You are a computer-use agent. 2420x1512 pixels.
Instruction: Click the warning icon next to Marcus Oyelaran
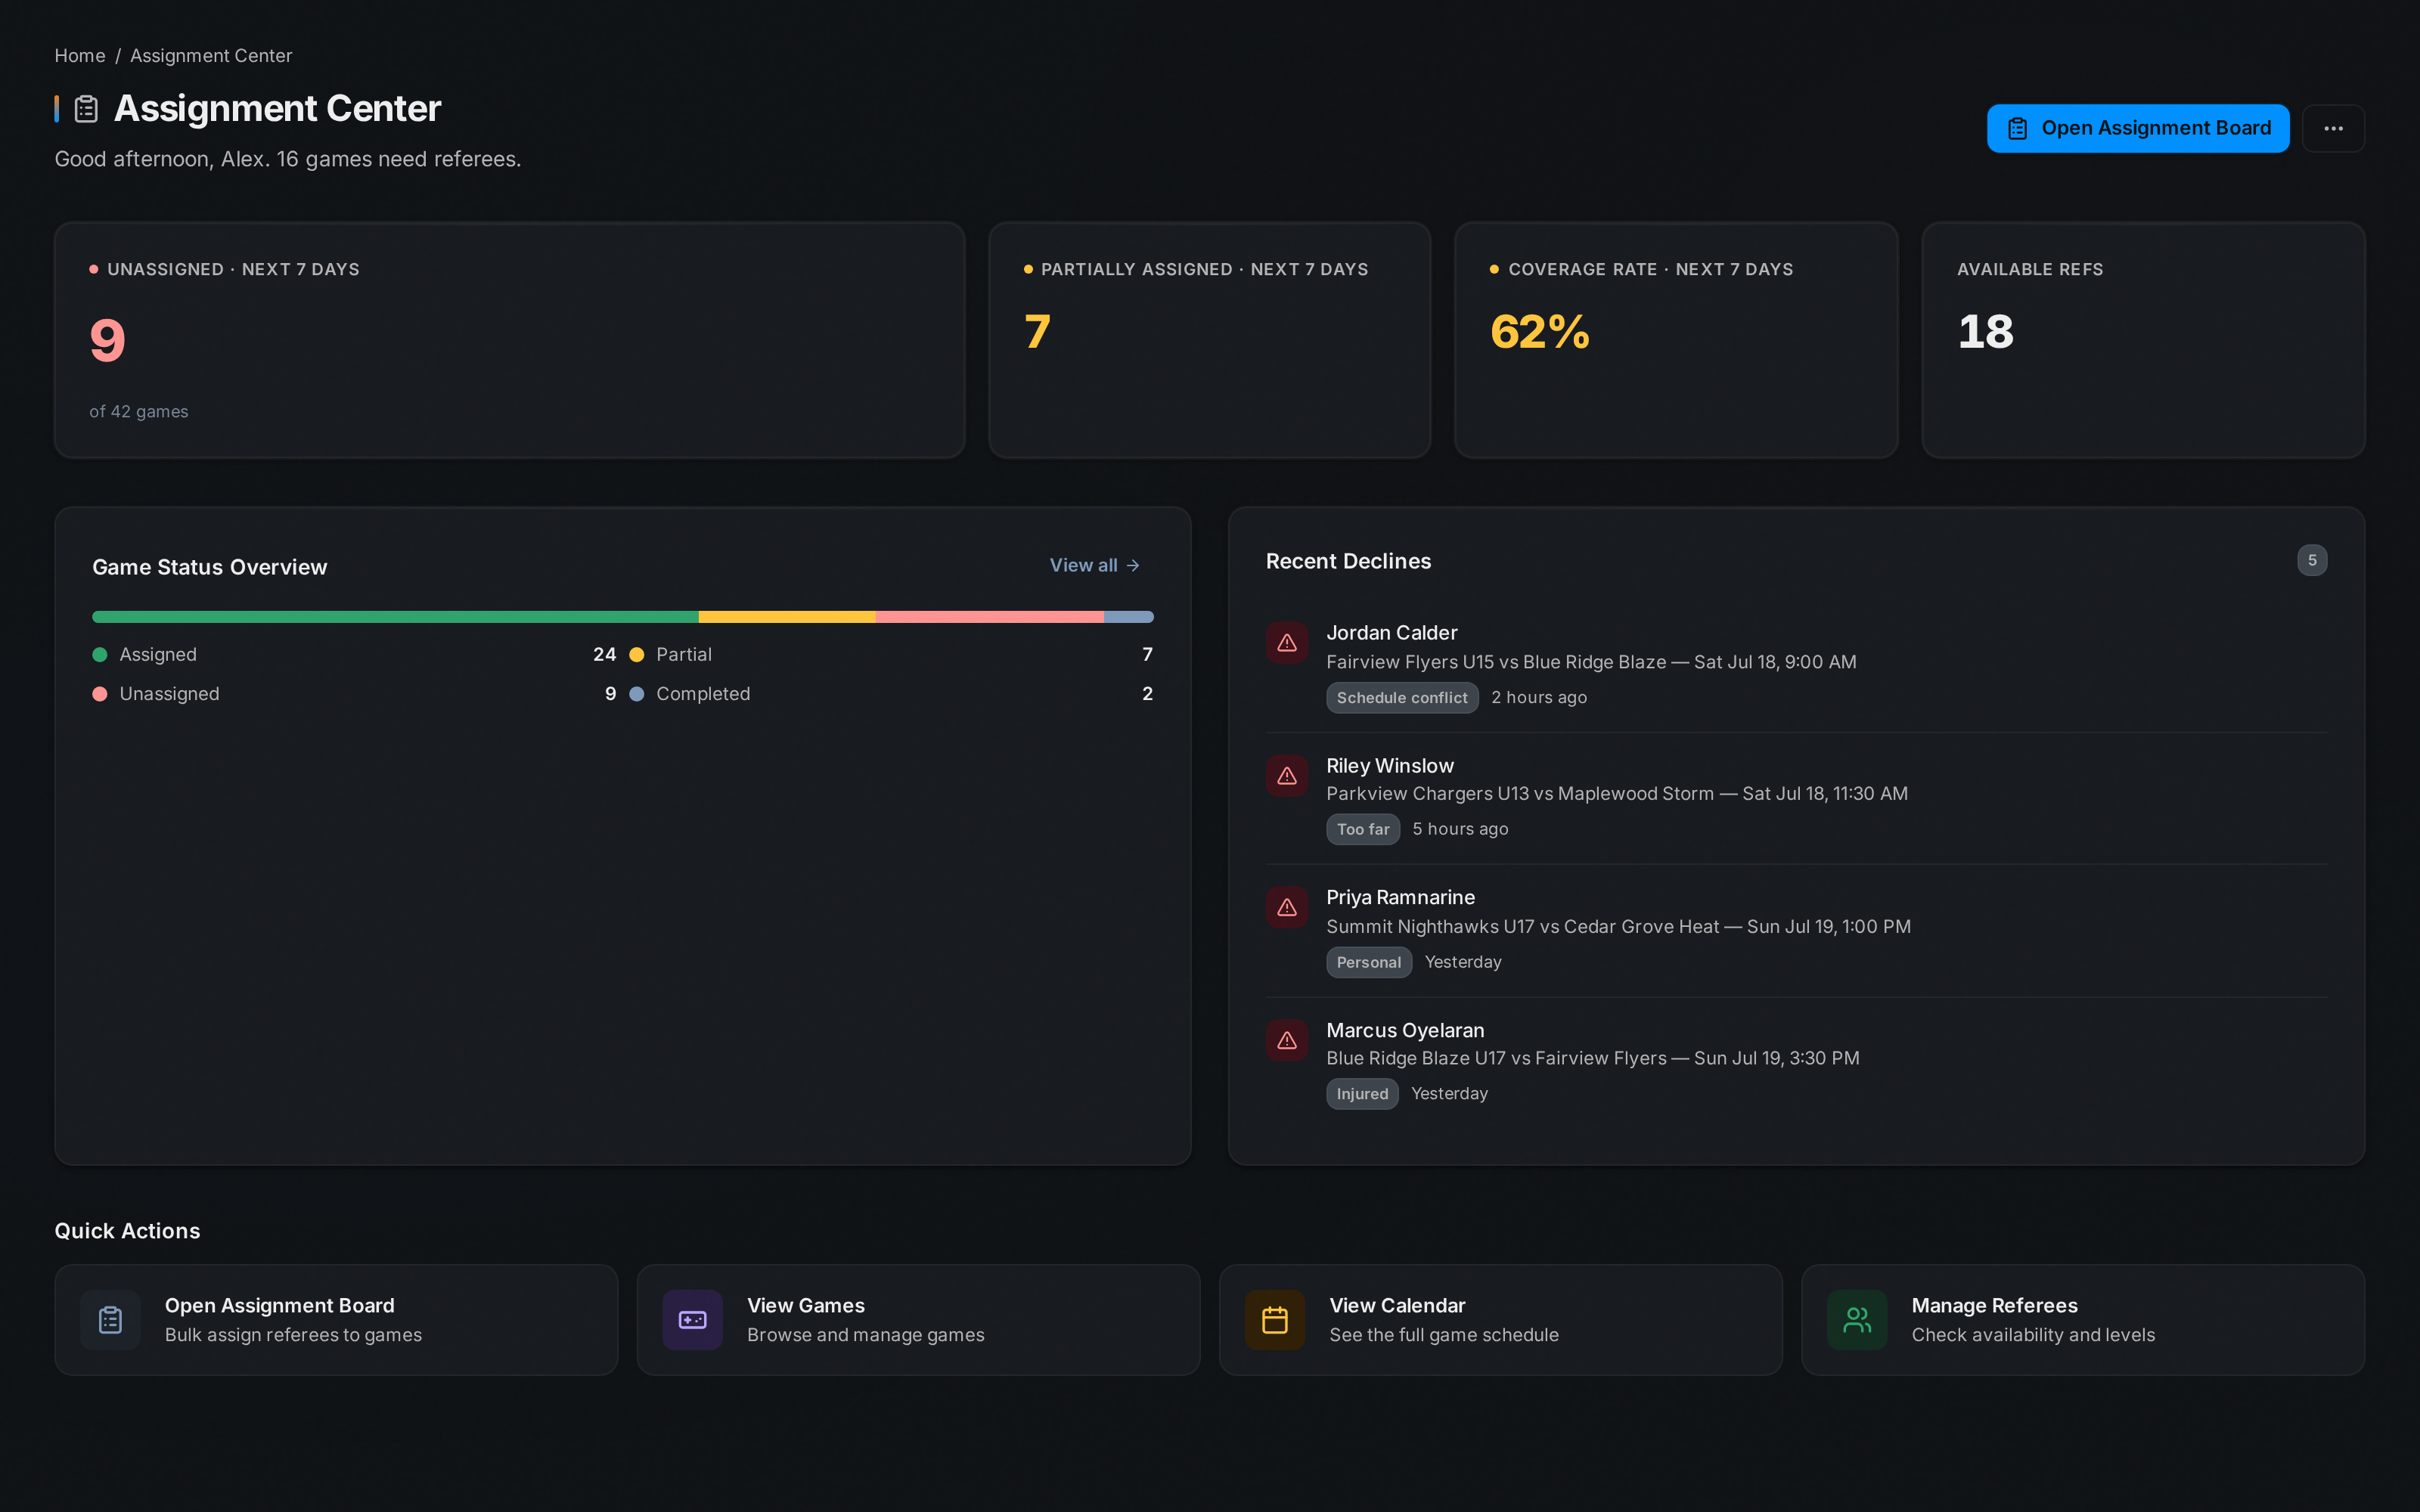point(1287,1040)
